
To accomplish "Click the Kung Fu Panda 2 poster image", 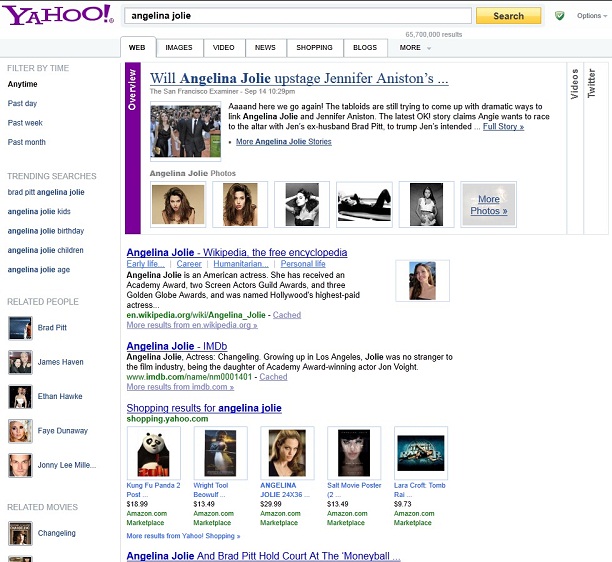I will pos(154,453).
